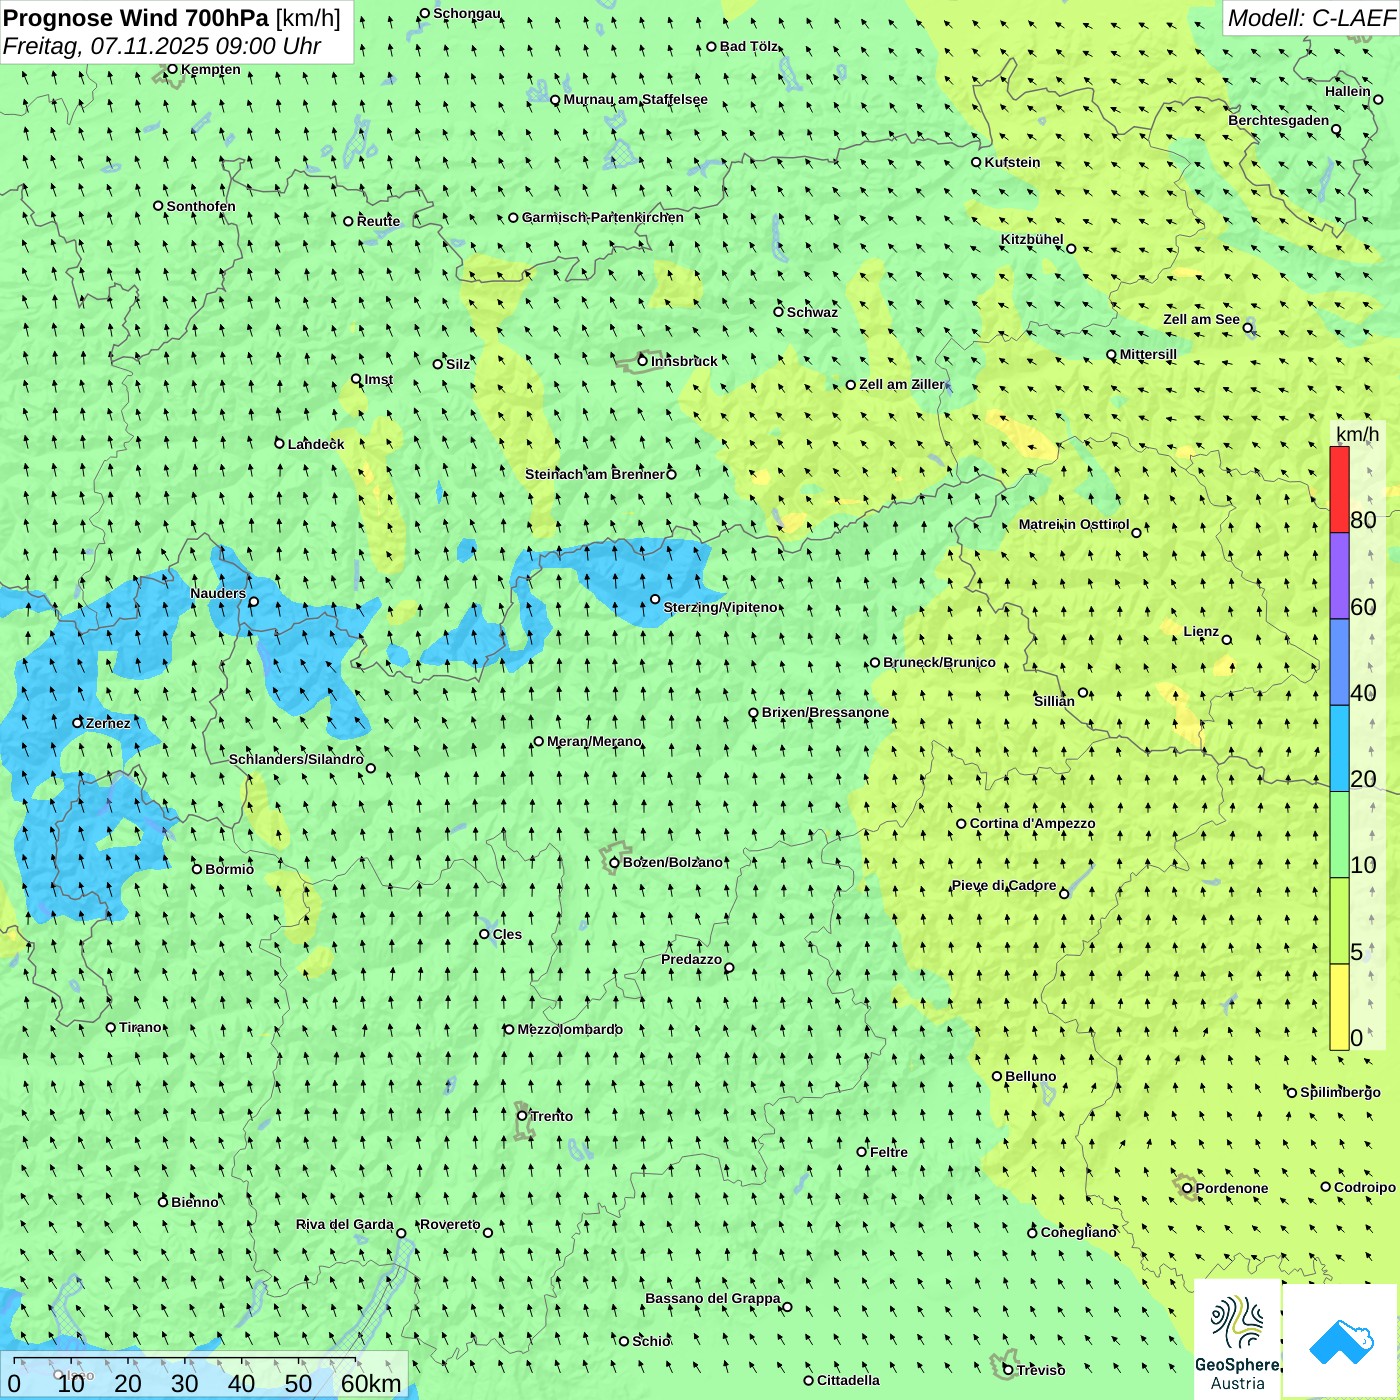Click the Steinach am Brenner label
1400x1400 pixels.
(x=594, y=474)
